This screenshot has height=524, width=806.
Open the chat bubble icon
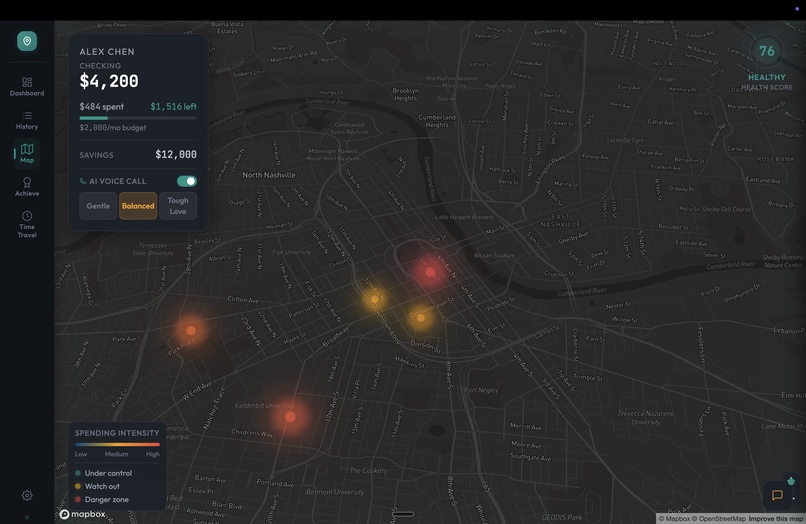(x=777, y=495)
